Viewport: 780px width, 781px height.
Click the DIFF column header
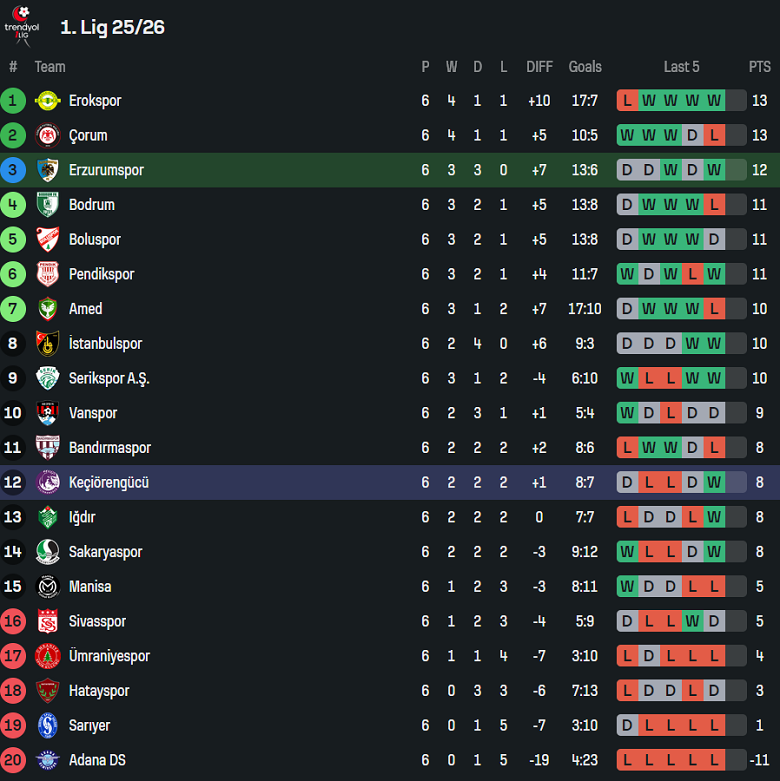(x=539, y=67)
